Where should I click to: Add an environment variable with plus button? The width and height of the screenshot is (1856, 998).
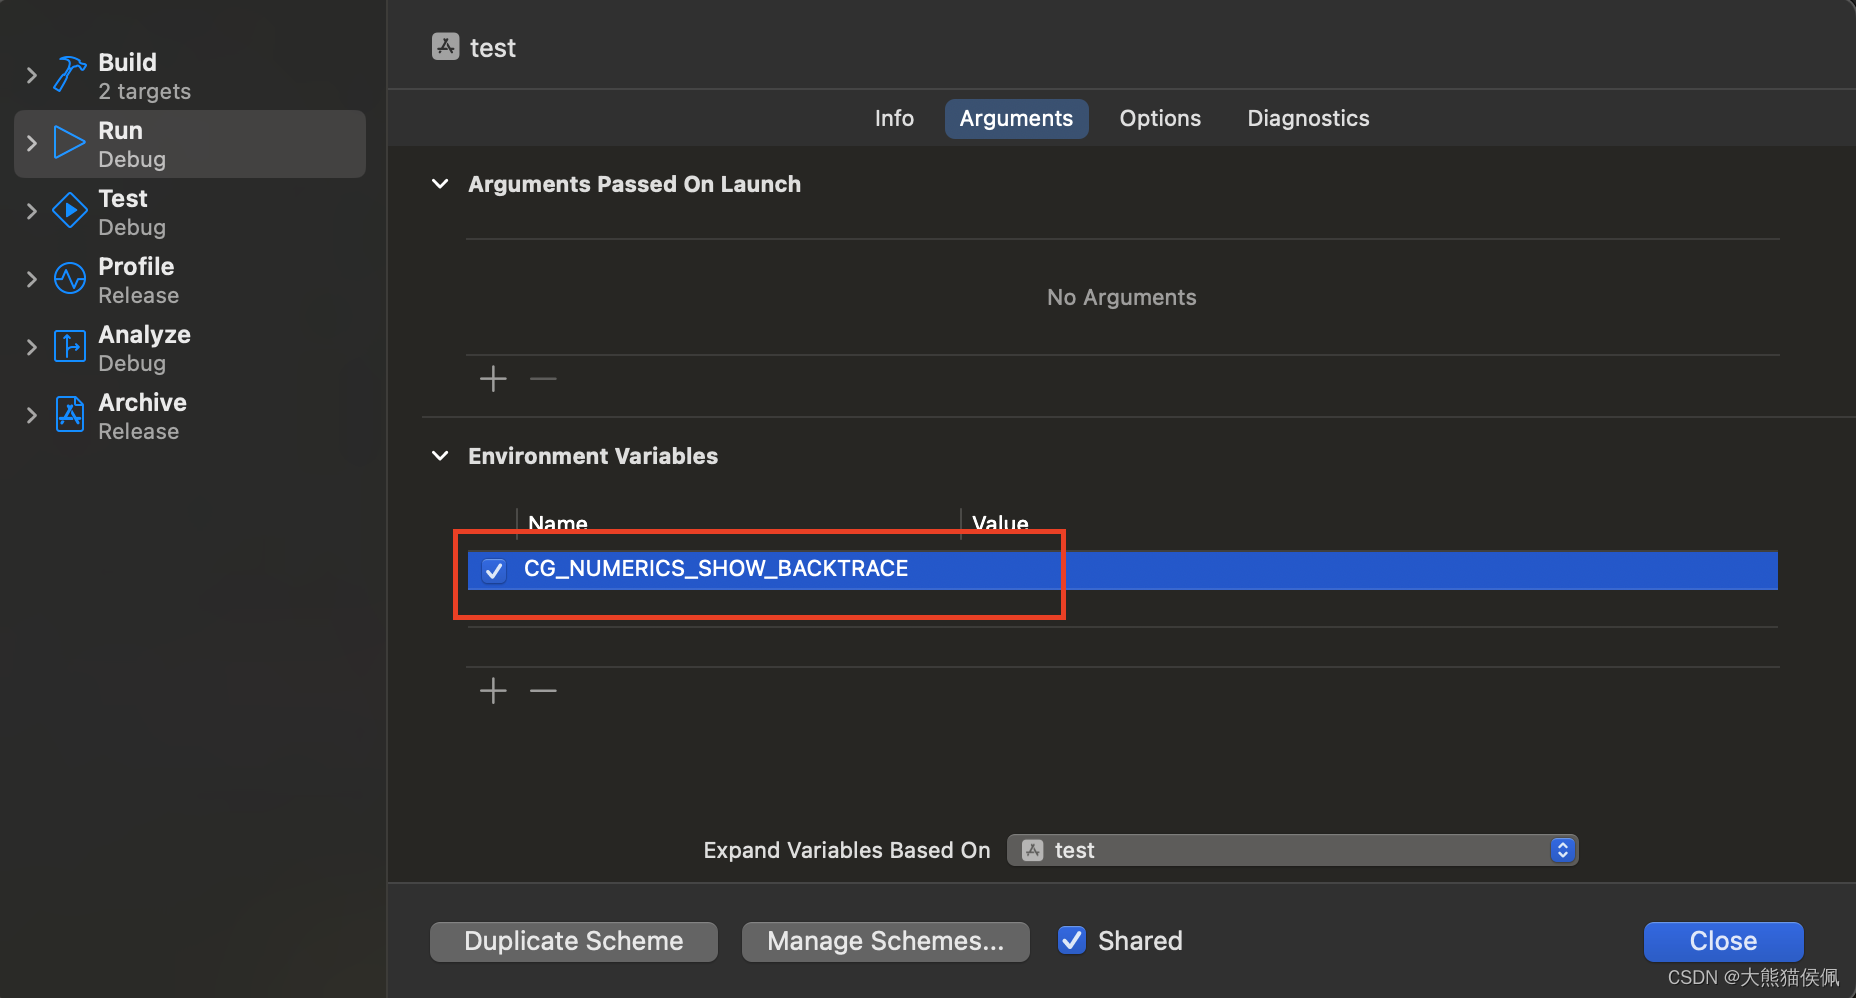493,691
